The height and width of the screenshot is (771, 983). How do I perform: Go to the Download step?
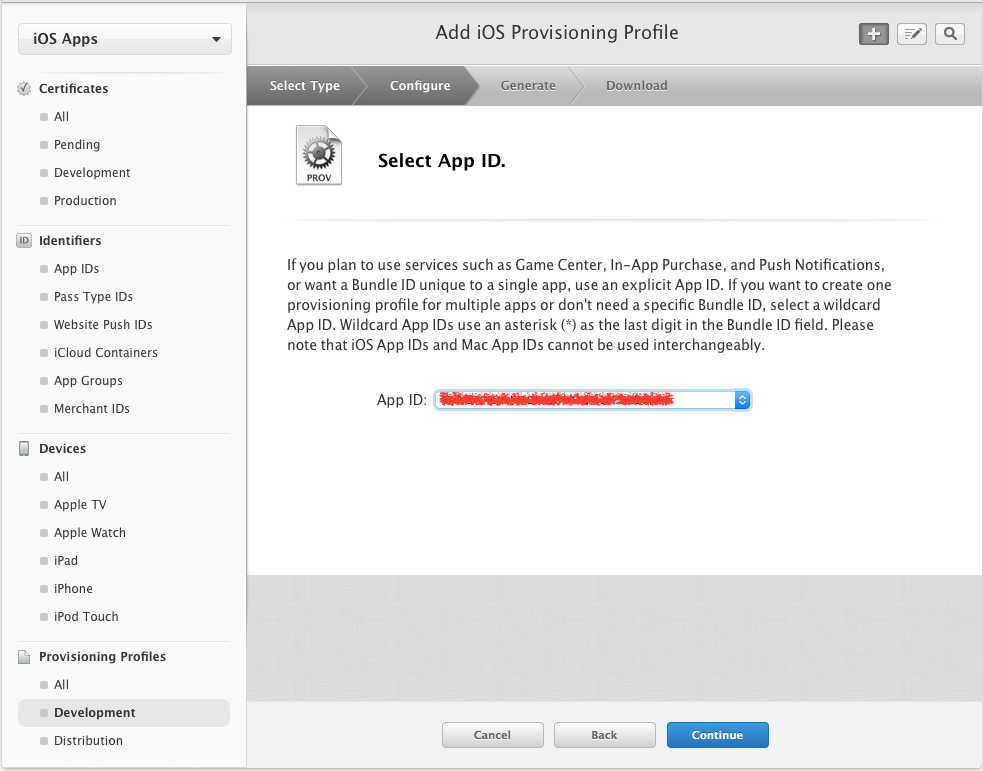636,85
